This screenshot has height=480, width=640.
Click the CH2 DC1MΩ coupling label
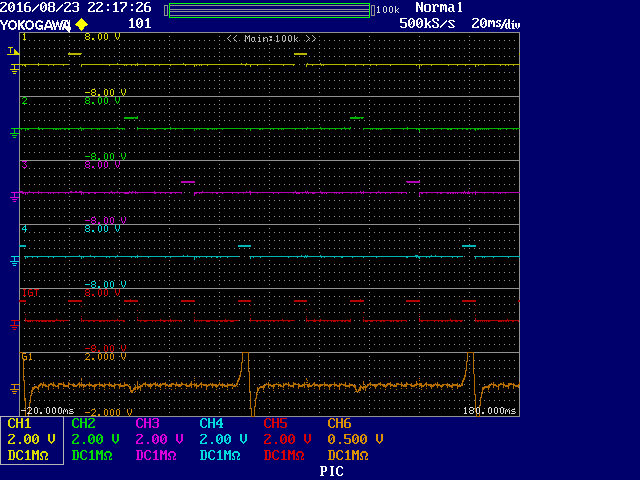pyautogui.click(x=92, y=456)
